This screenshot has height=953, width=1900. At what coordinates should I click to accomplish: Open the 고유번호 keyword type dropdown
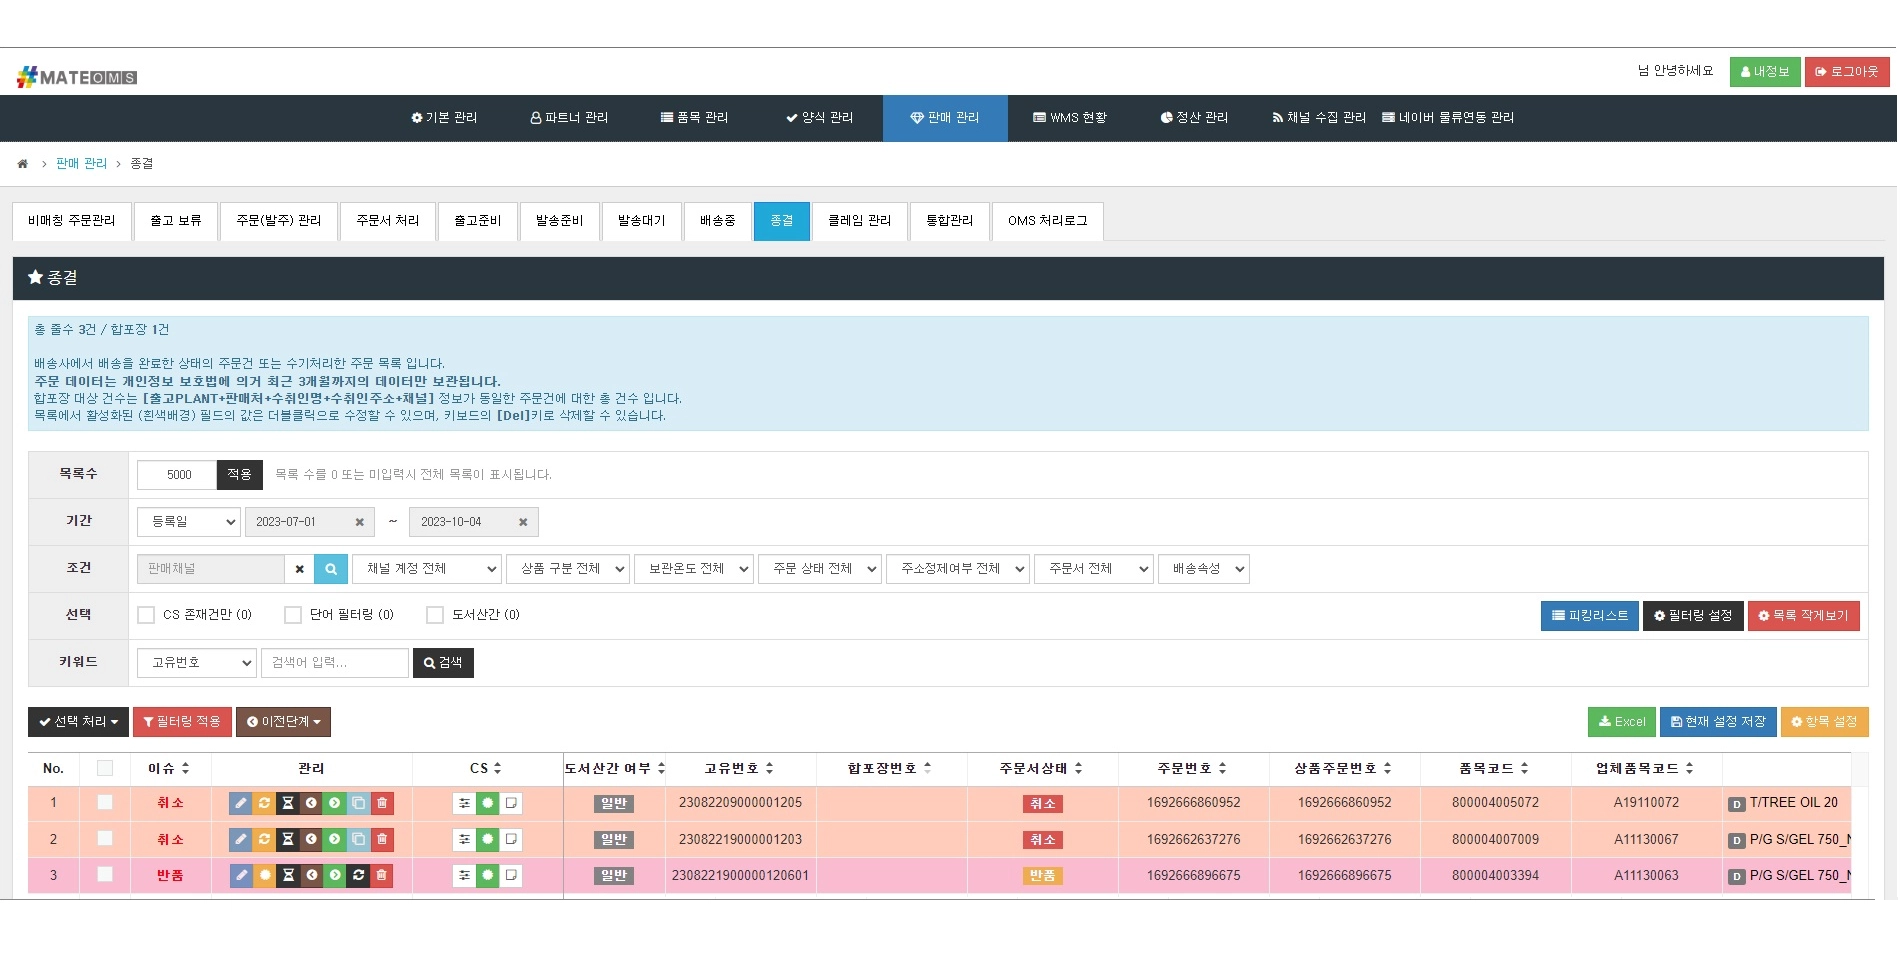coord(197,663)
